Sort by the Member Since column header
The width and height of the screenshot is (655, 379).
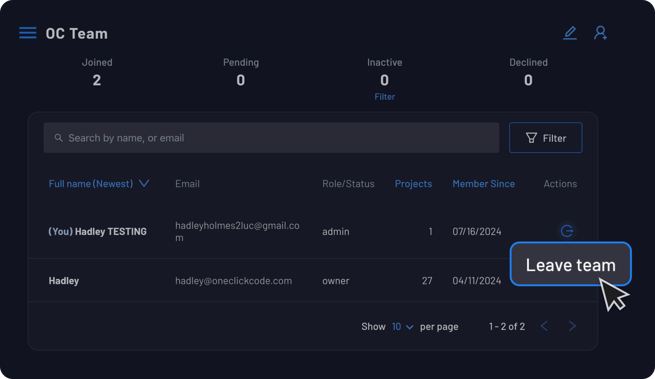(483, 183)
